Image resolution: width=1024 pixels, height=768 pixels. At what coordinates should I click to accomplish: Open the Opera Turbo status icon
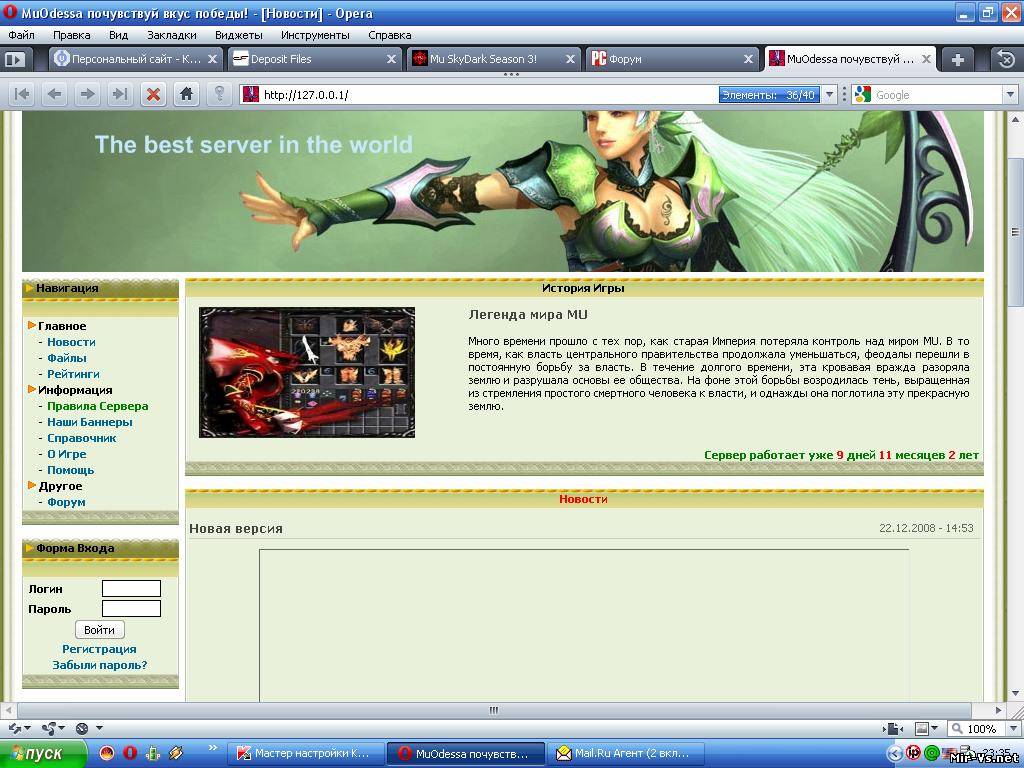click(x=82, y=728)
